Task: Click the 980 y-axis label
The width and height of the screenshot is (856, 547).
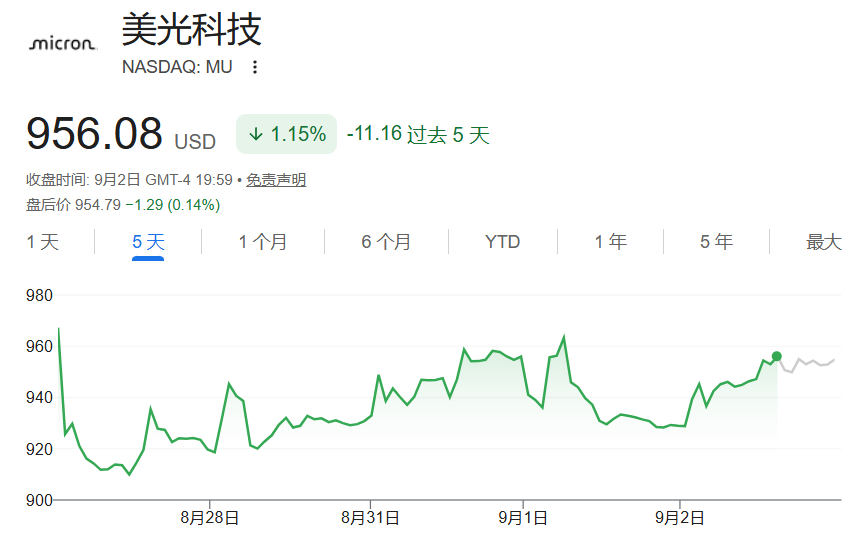Action: 39,295
